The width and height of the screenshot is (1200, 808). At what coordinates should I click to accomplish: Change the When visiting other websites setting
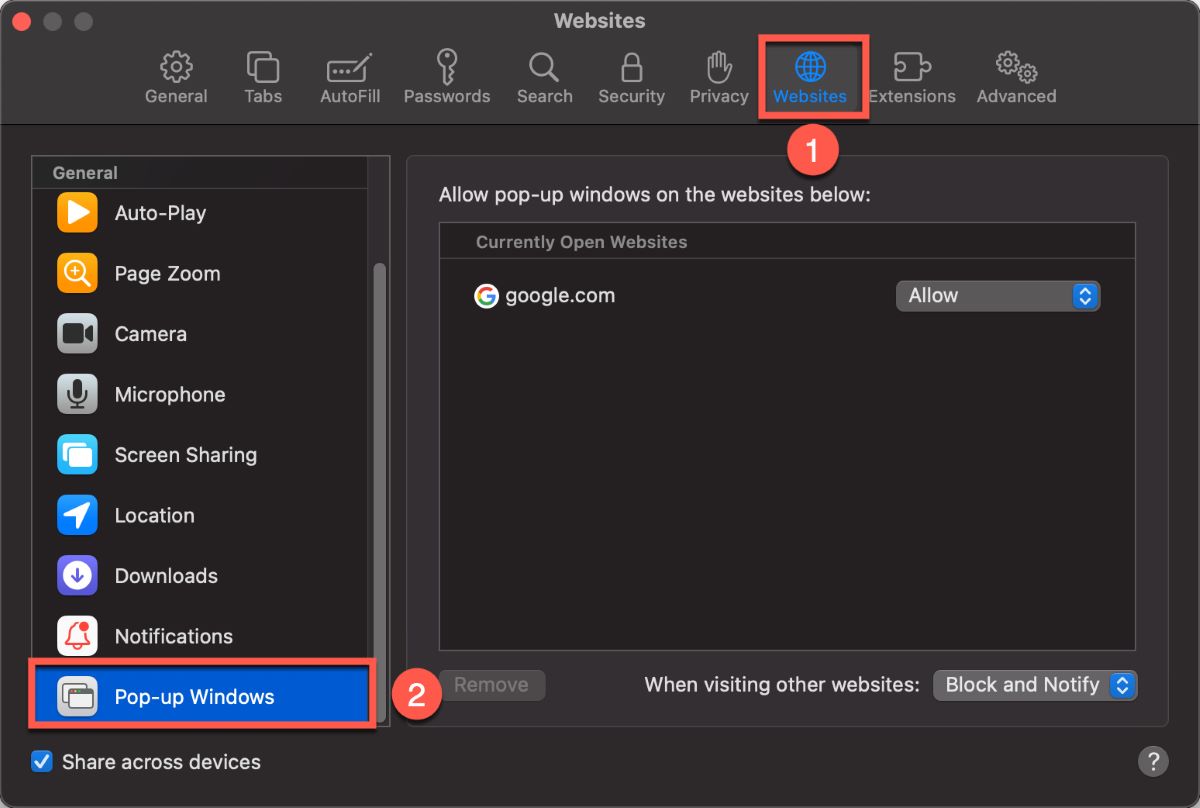coord(1035,685)
